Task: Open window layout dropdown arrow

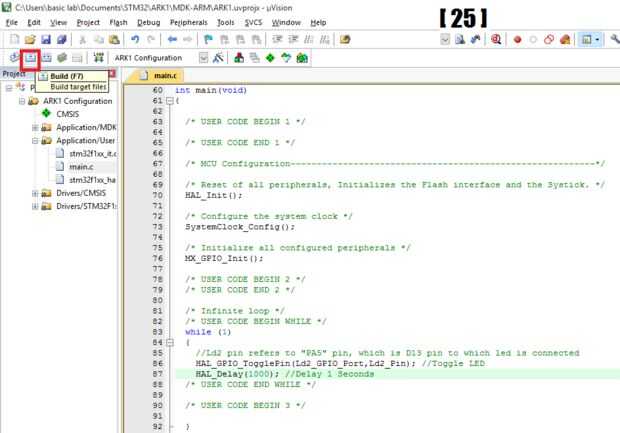Action: (597, 39)
